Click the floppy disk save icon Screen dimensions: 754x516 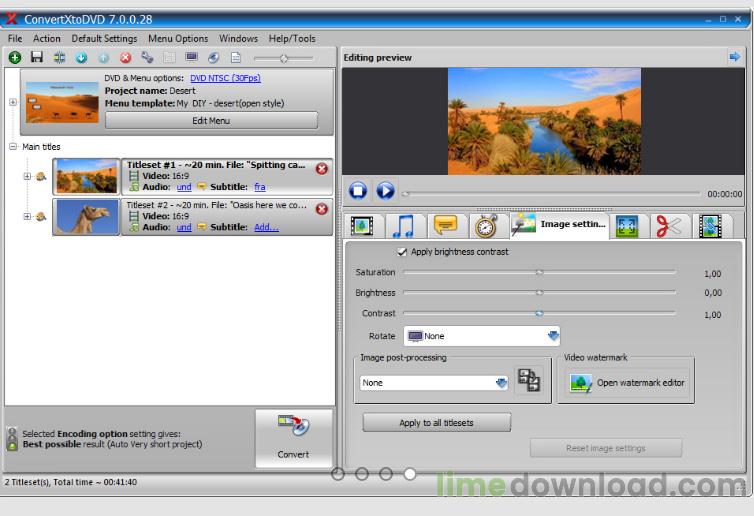(x=37, y=58)
